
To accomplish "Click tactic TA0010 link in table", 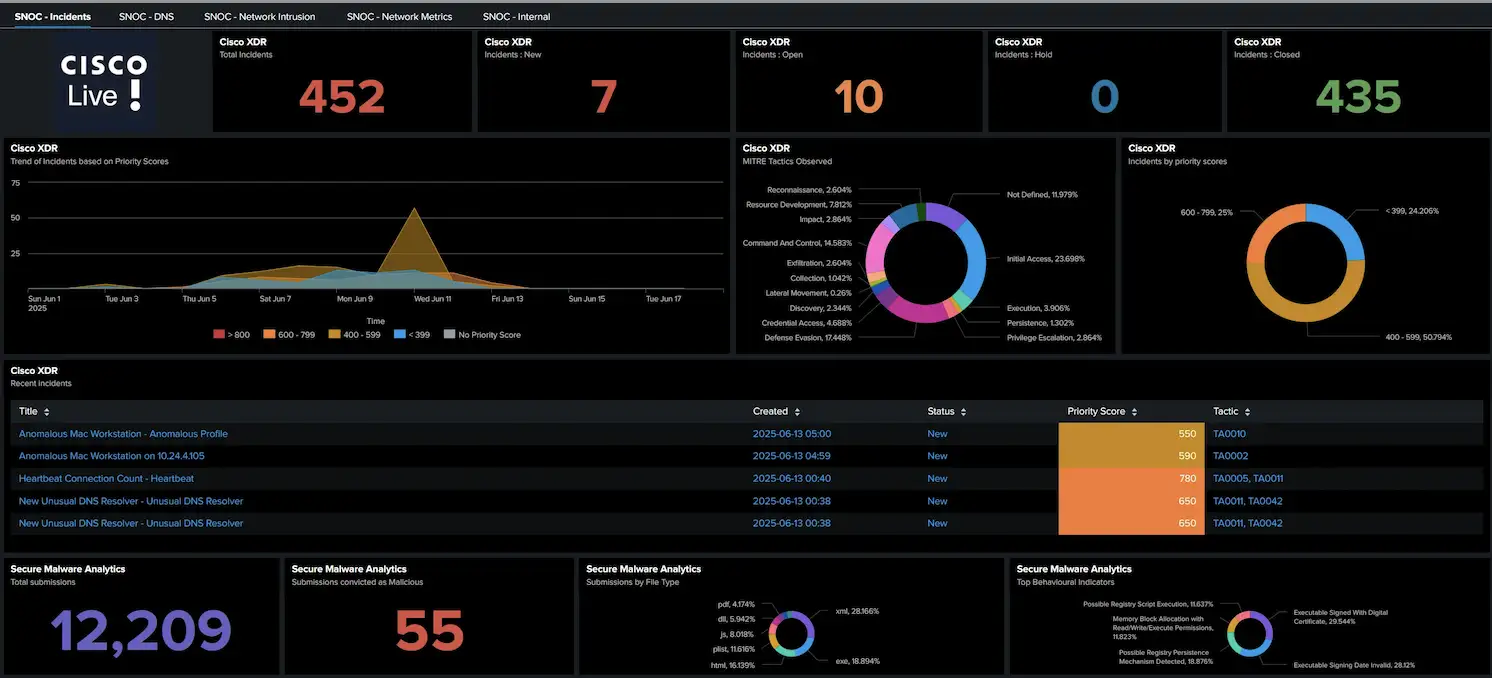I will (x=1229, y=434).
